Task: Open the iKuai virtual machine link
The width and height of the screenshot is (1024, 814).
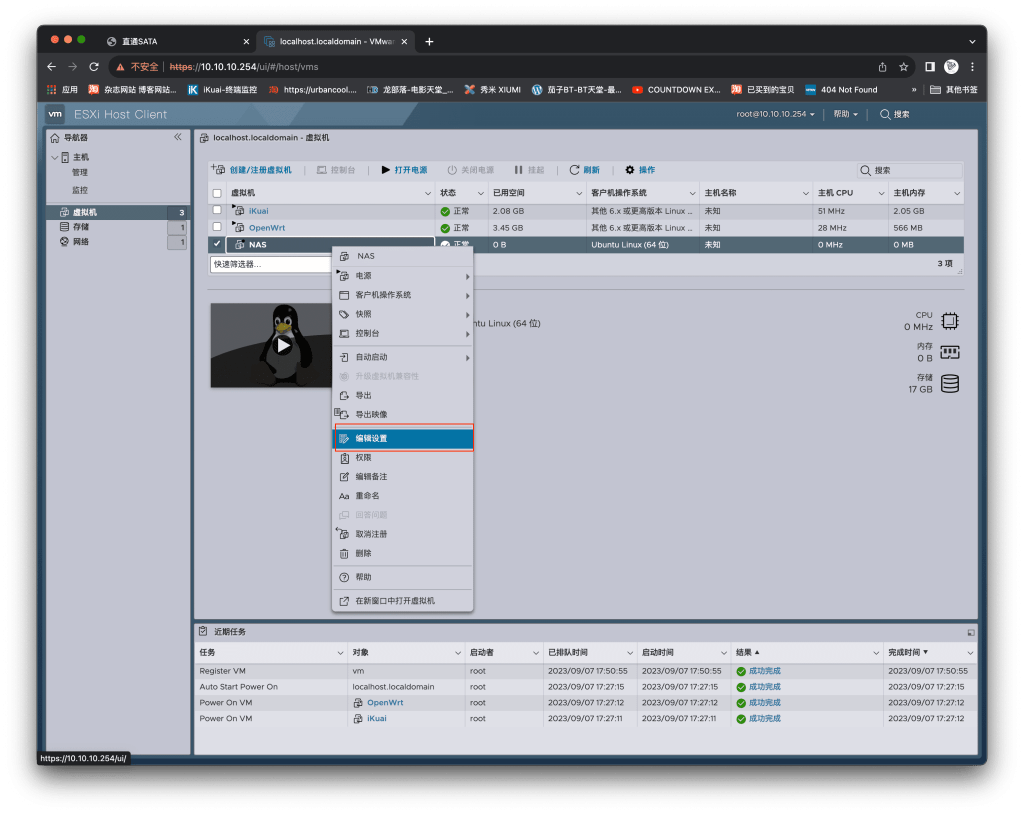Action: pyautogui.click(x=258, y=211)
